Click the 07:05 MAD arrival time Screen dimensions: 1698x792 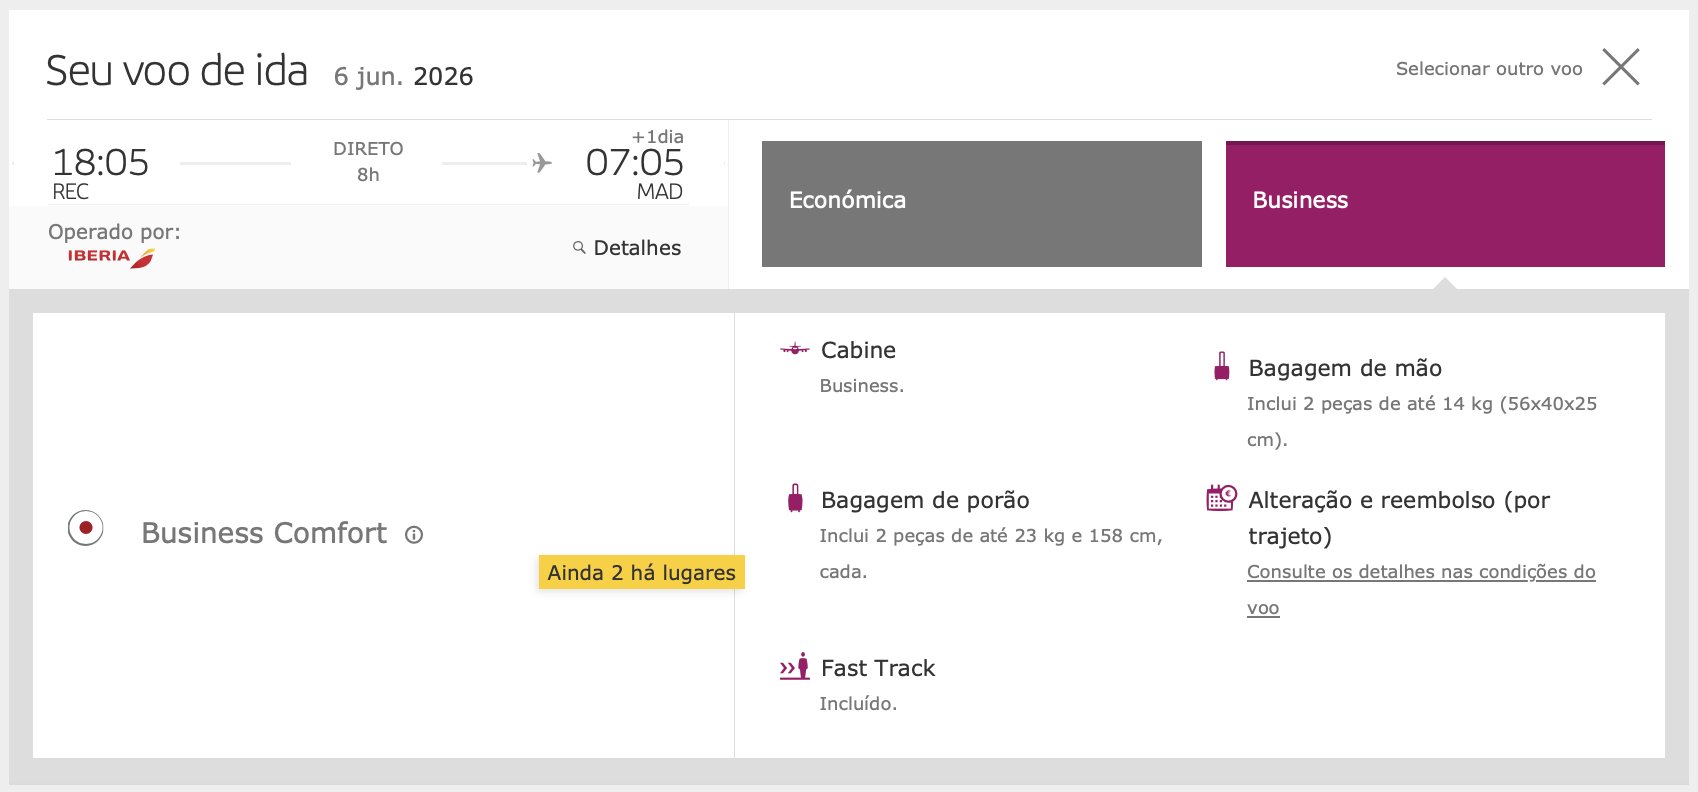pyautogui.click(x=635, y=173)
